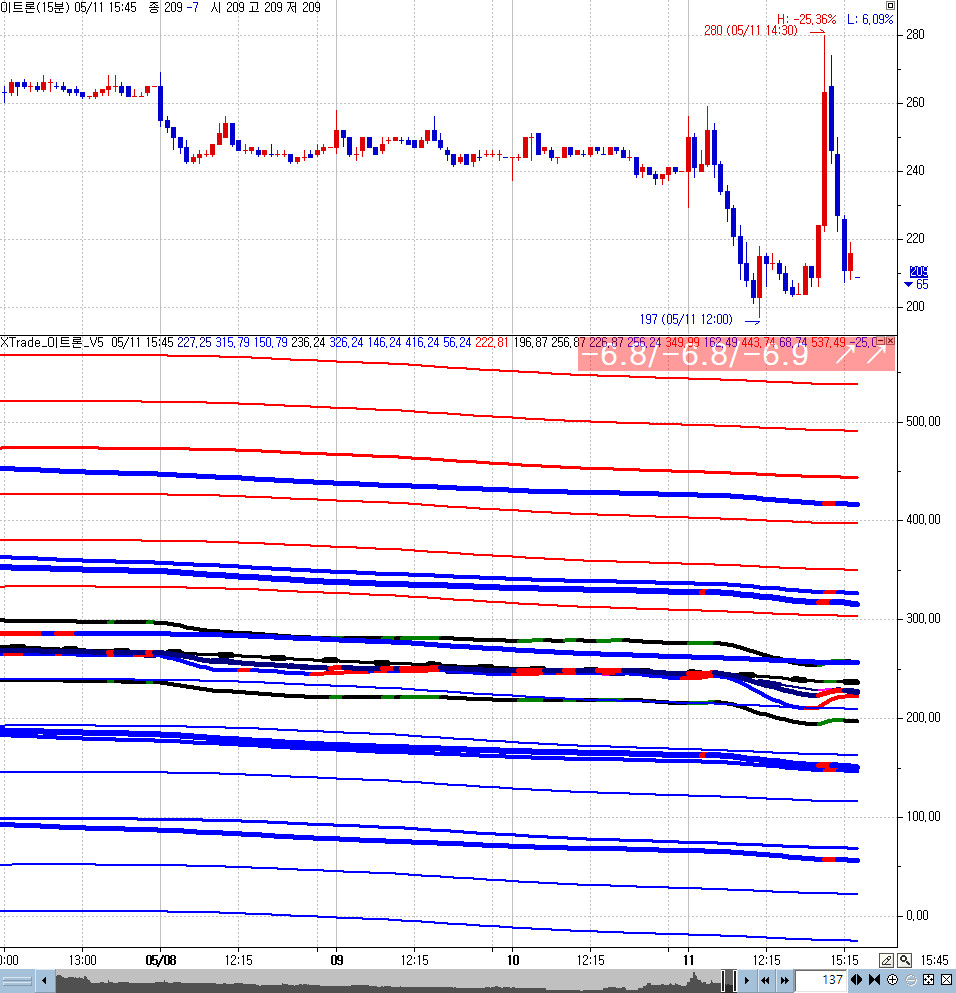The width and height of the screenshot is (956, 993).
Task: Click the XTrade_이트론_V5 indicator name label
Action: pyautogui.click(x=52, y=342)
